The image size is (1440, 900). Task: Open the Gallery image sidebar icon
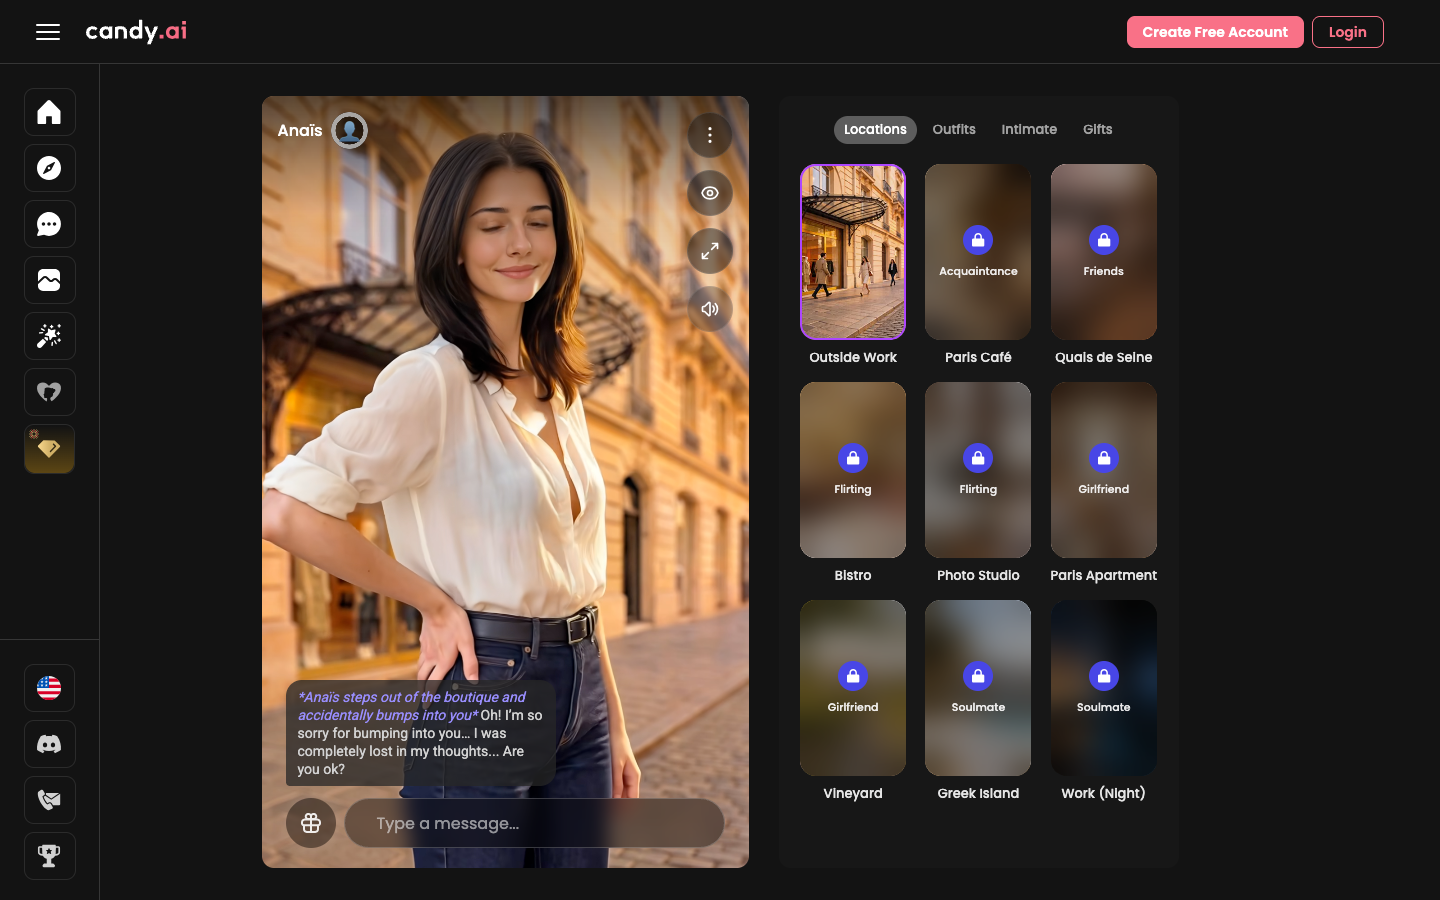49,280
